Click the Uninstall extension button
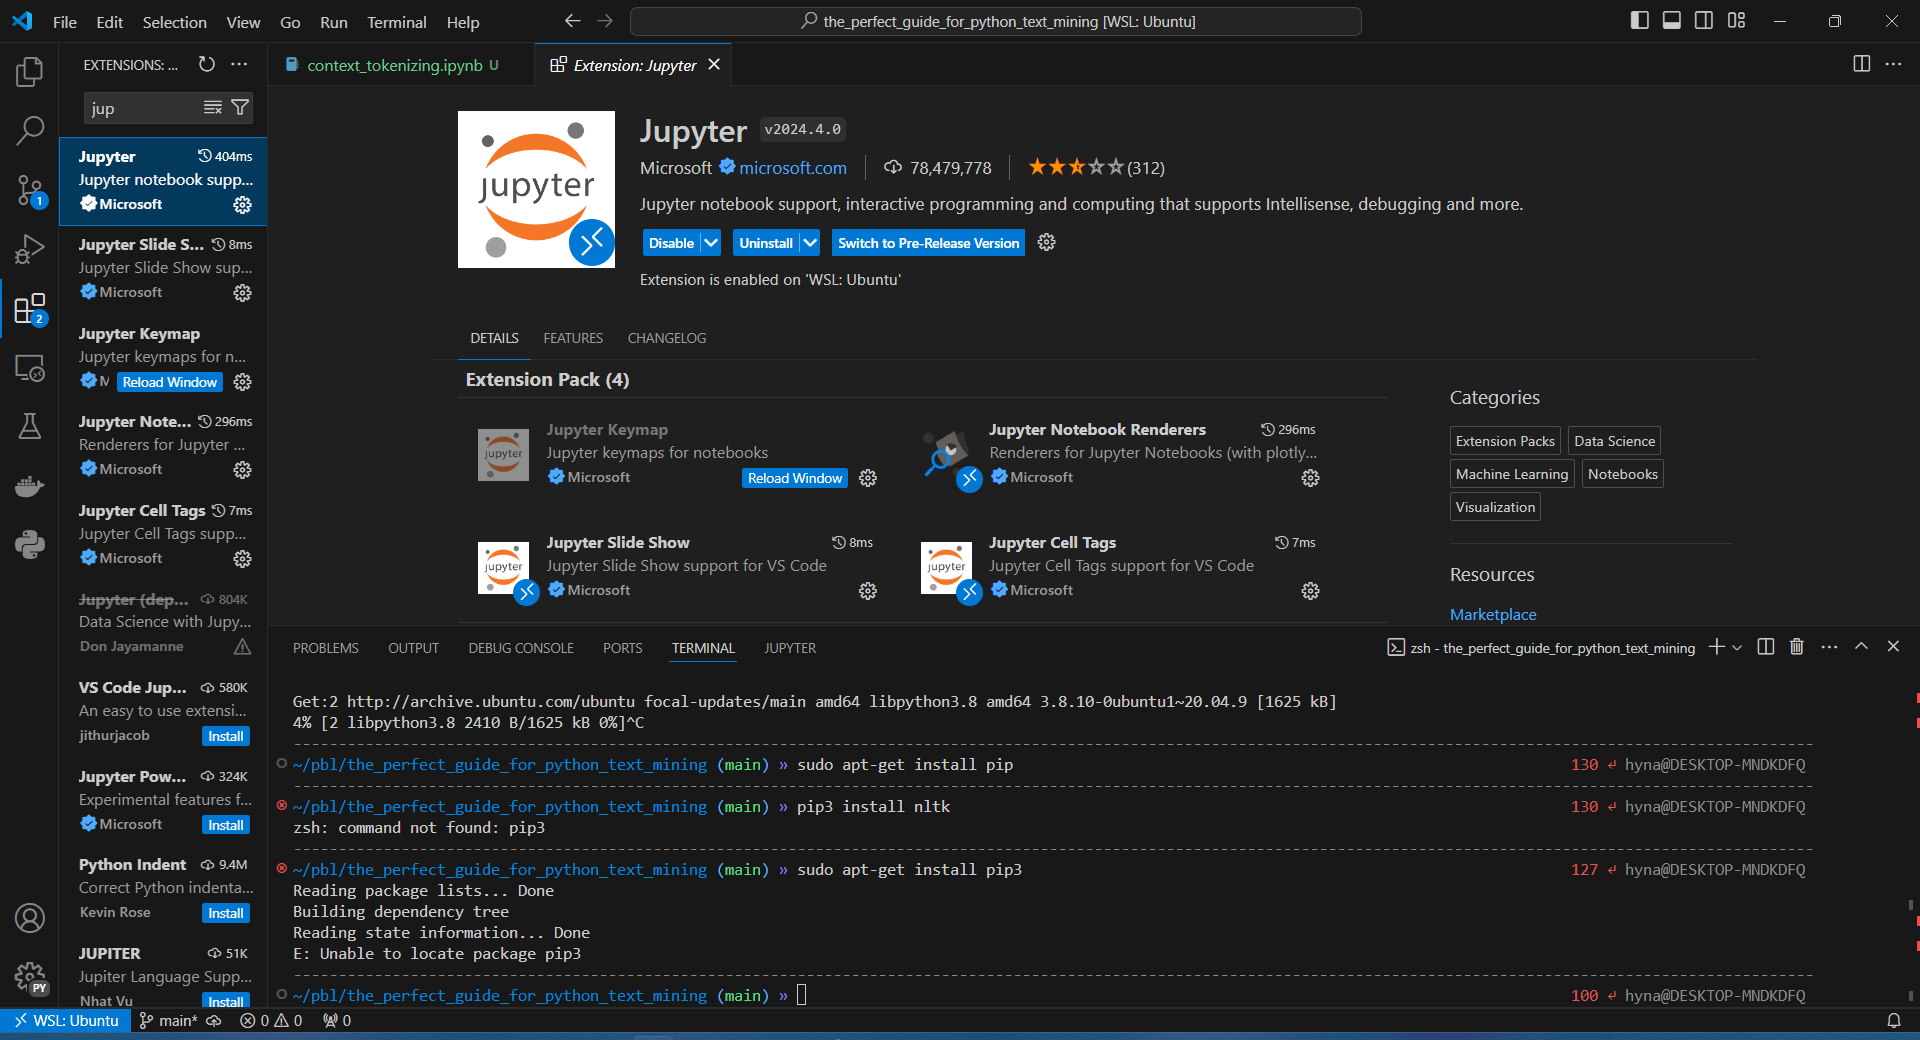Image resolution: width=1920 pixels, height=1040 pixels. click(766, 243)
